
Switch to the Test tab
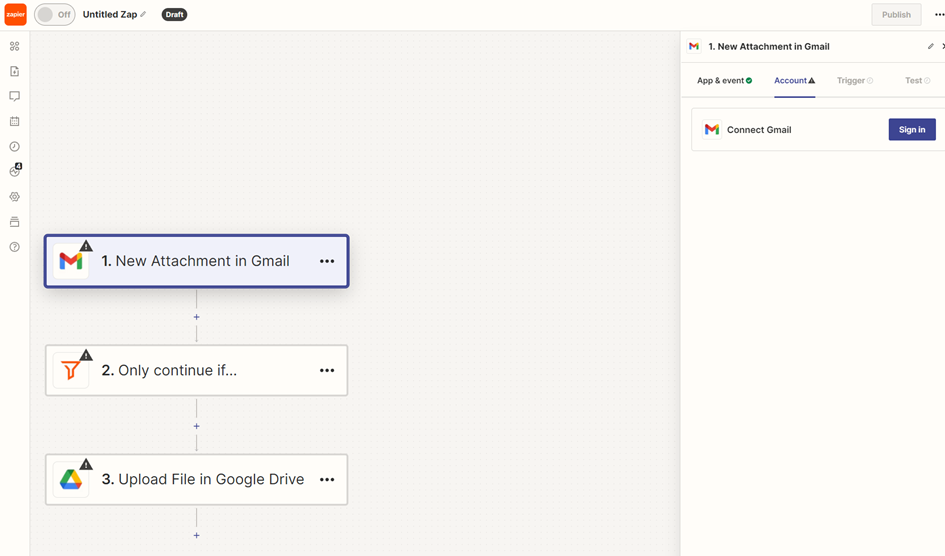coord(917,80)
